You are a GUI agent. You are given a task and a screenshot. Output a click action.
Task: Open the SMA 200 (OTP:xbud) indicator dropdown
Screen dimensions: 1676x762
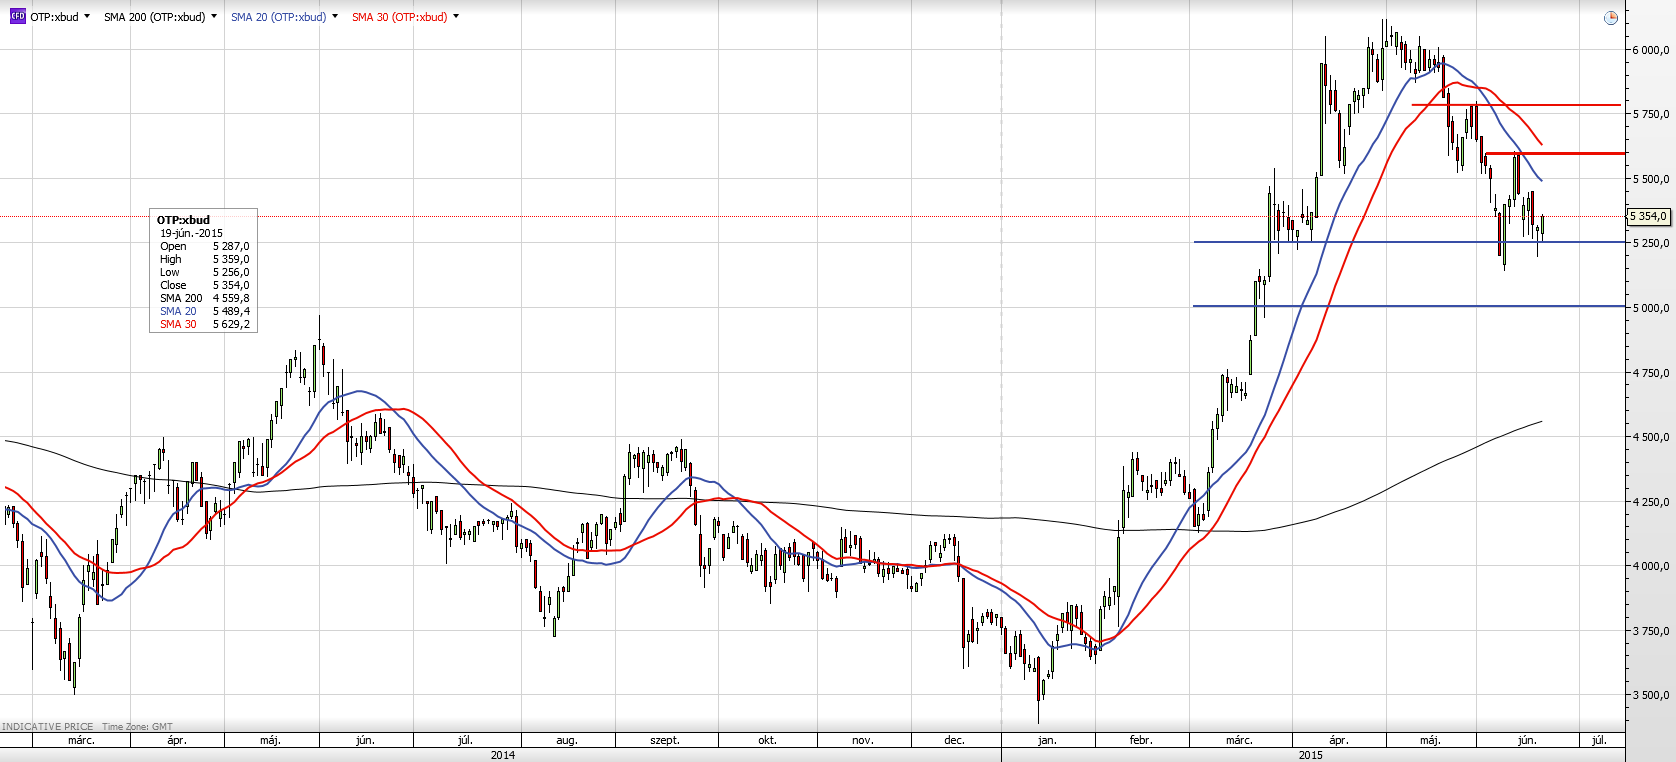pyautogui.click(x=214, y=17)
